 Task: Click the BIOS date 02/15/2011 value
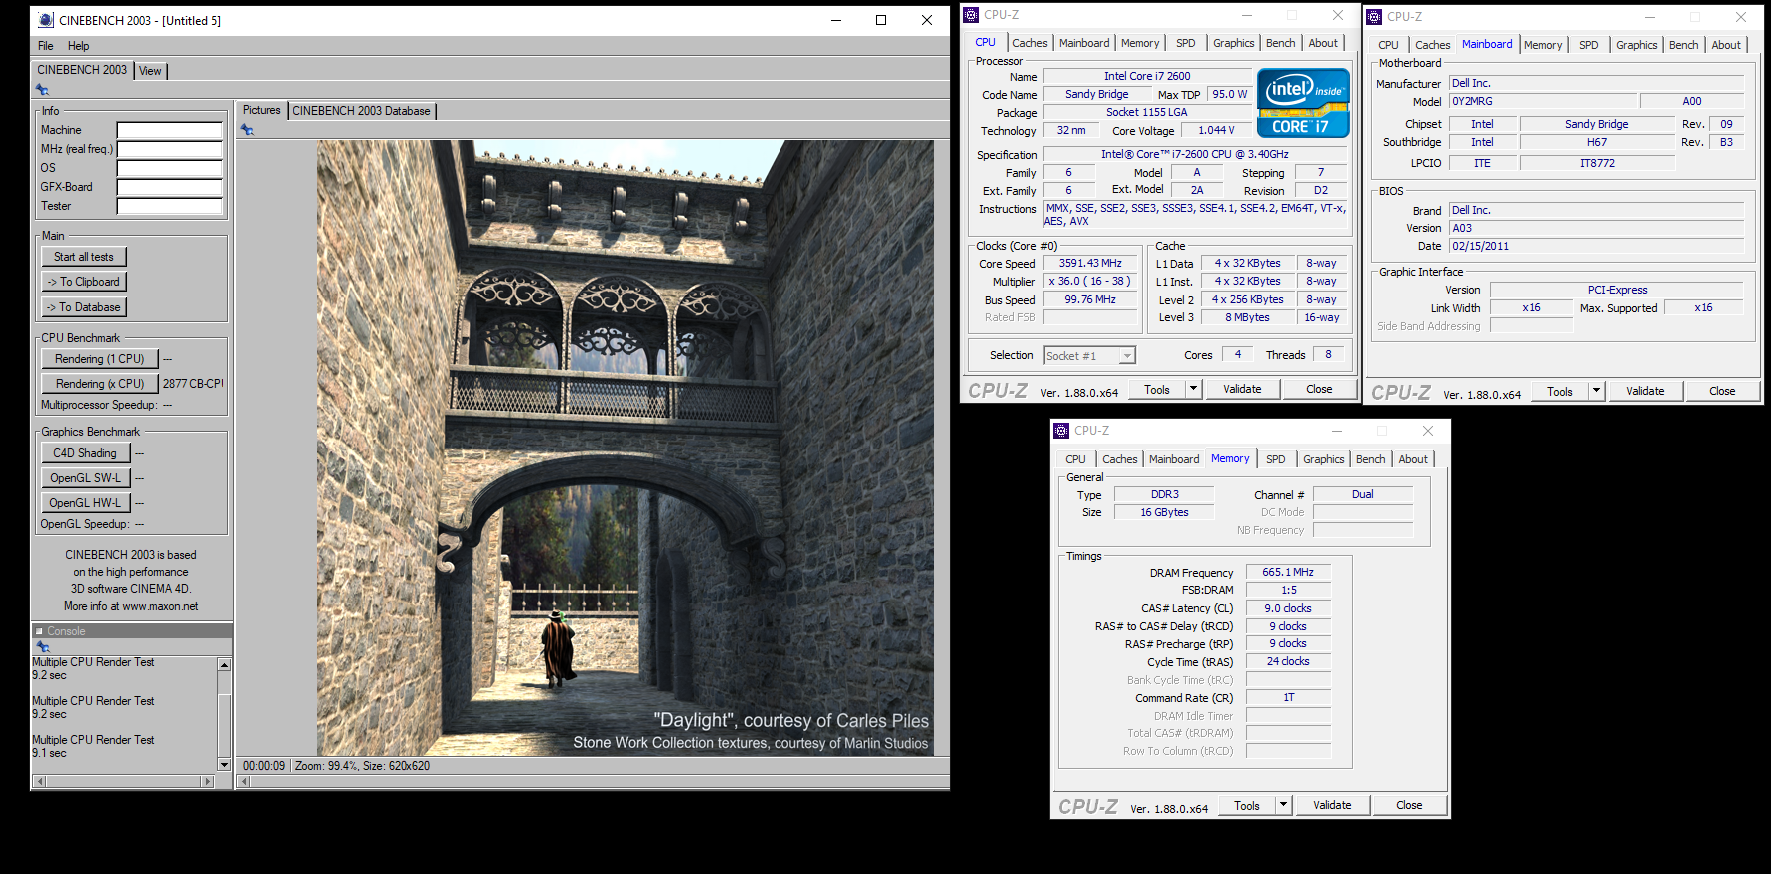click(x=1596, y=246)
